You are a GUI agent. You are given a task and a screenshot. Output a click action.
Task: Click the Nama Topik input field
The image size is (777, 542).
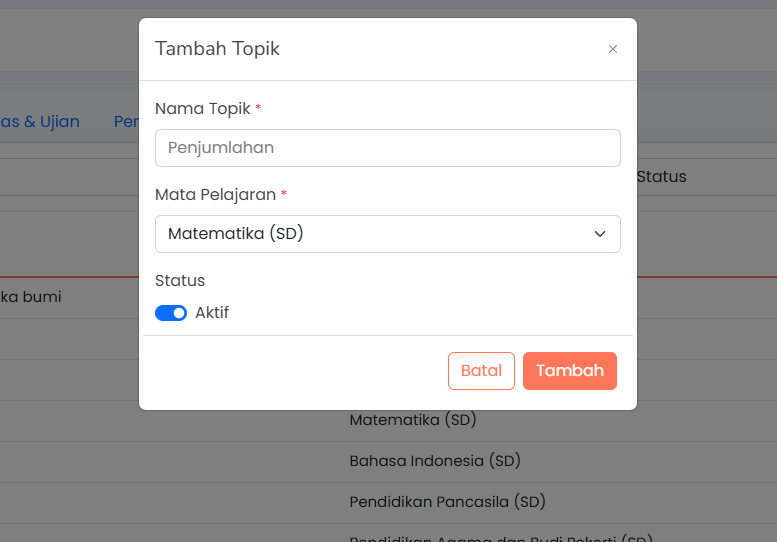[x=388, y=148]
